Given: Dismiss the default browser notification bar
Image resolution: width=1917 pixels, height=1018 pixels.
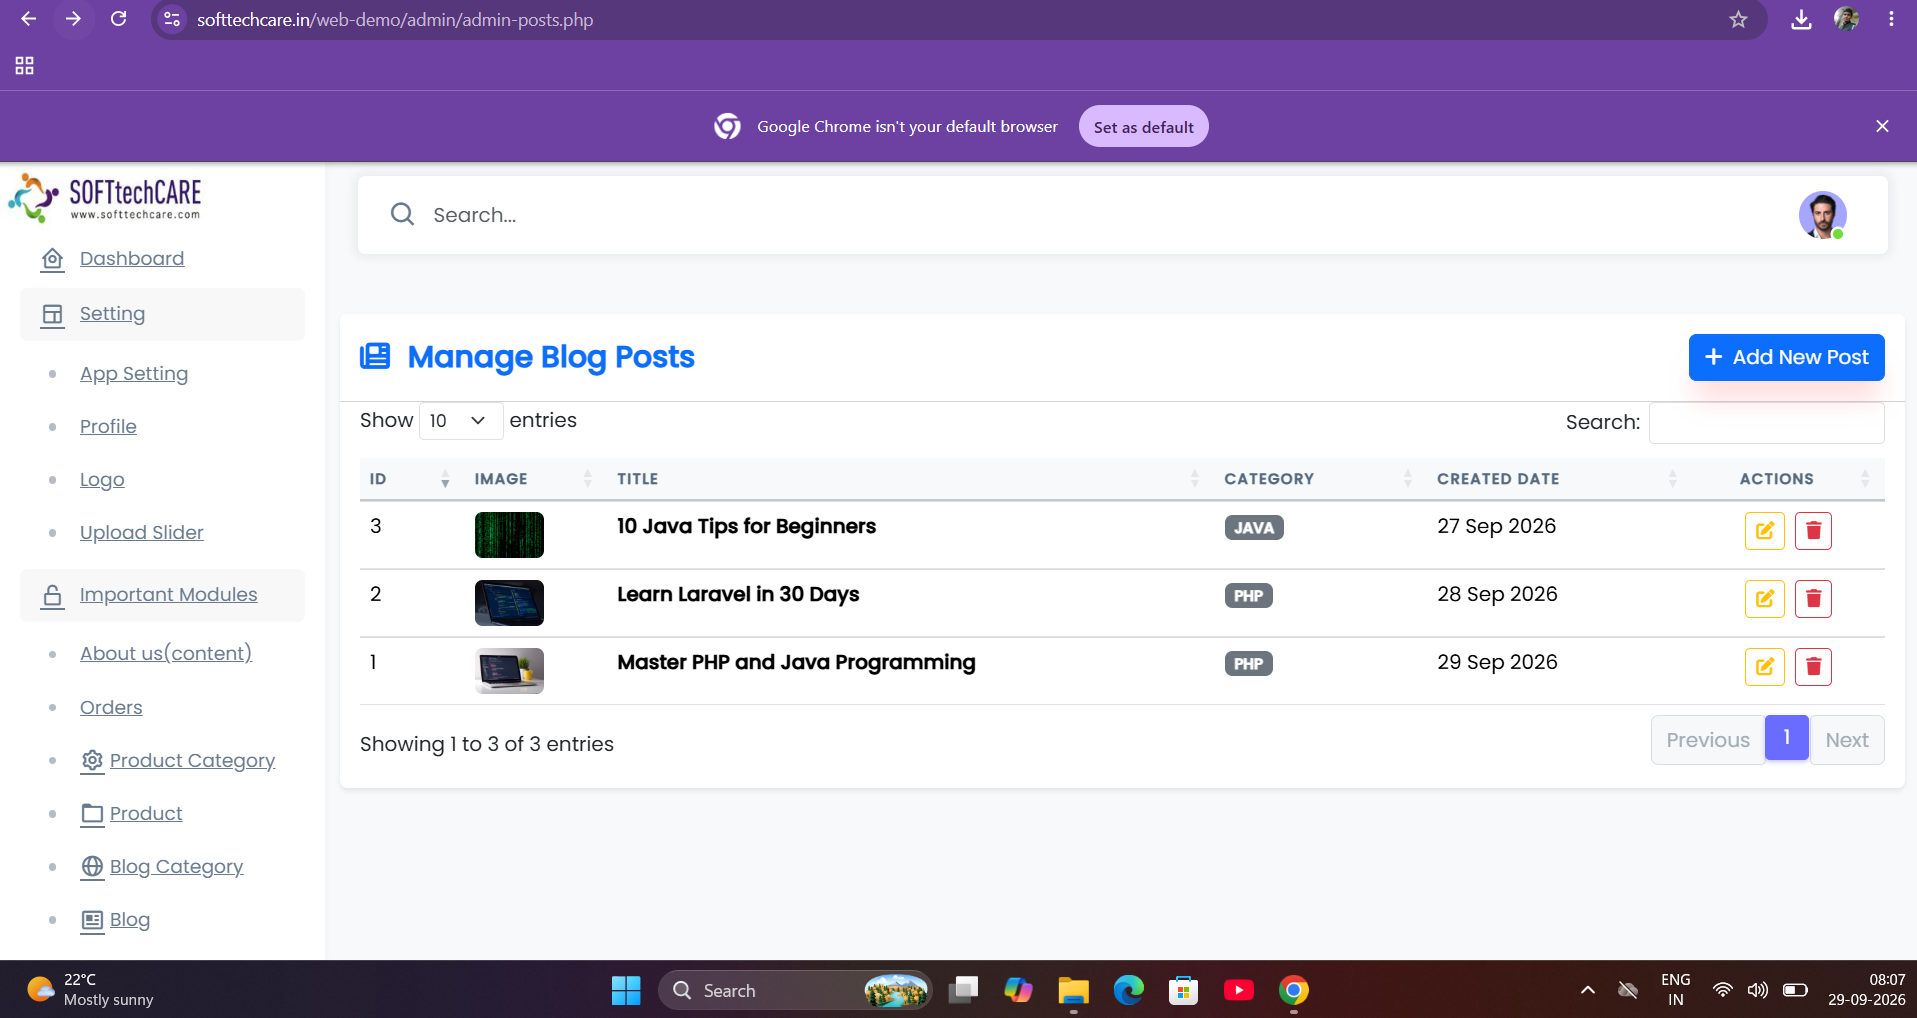Looking at the screenshot, I should [1882, 126].
